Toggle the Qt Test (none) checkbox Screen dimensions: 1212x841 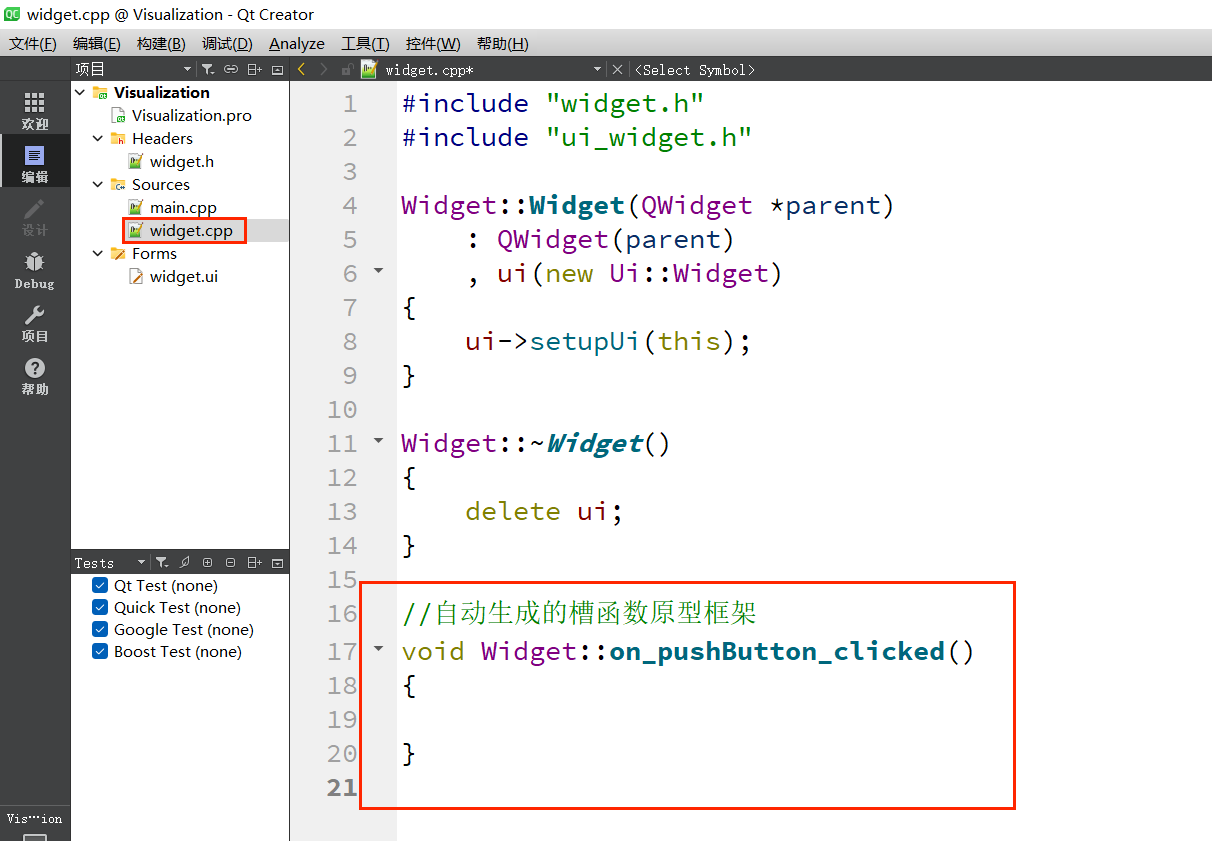[x=100, y=585]
